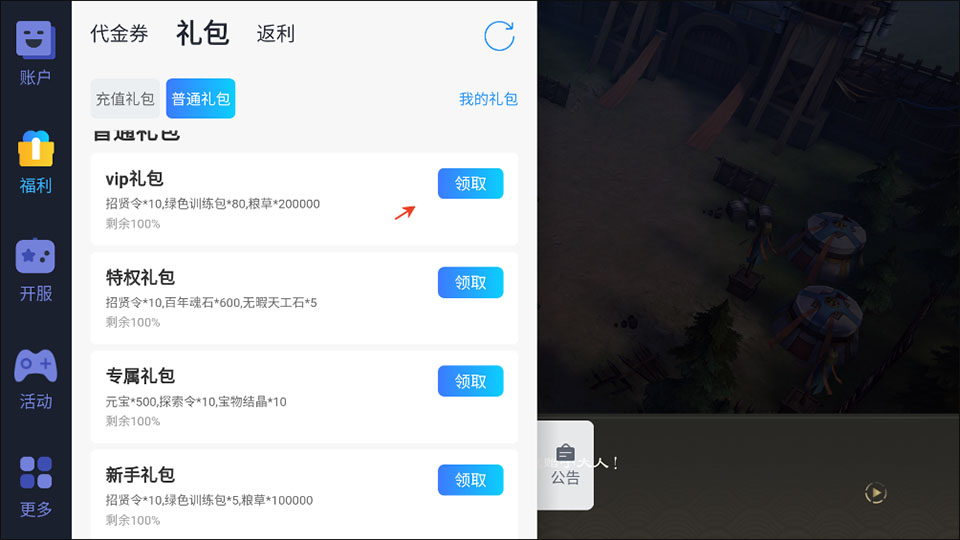Viewport: 960px width, 540px height.
Task: Claim the 专属礼包 with 领取 button
Action: 470,381
